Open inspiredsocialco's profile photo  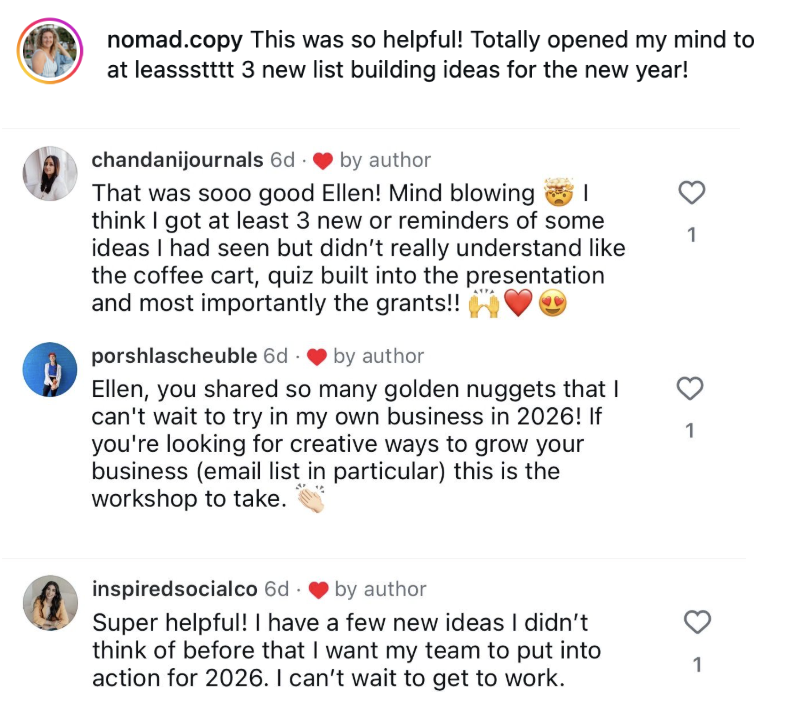50,603
